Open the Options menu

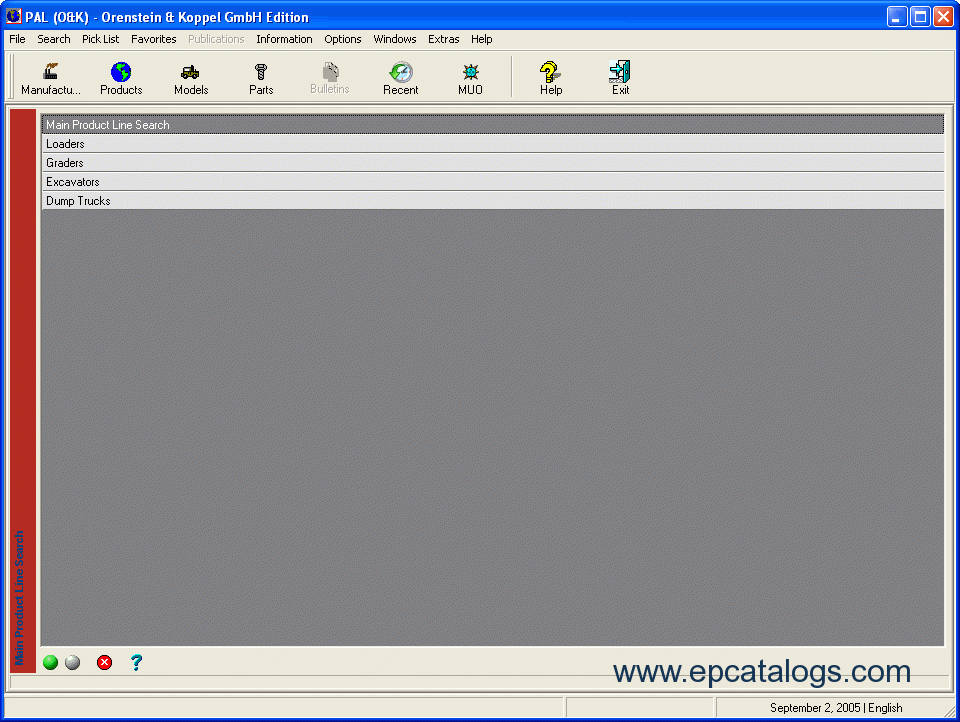click(x=342, y=39)
